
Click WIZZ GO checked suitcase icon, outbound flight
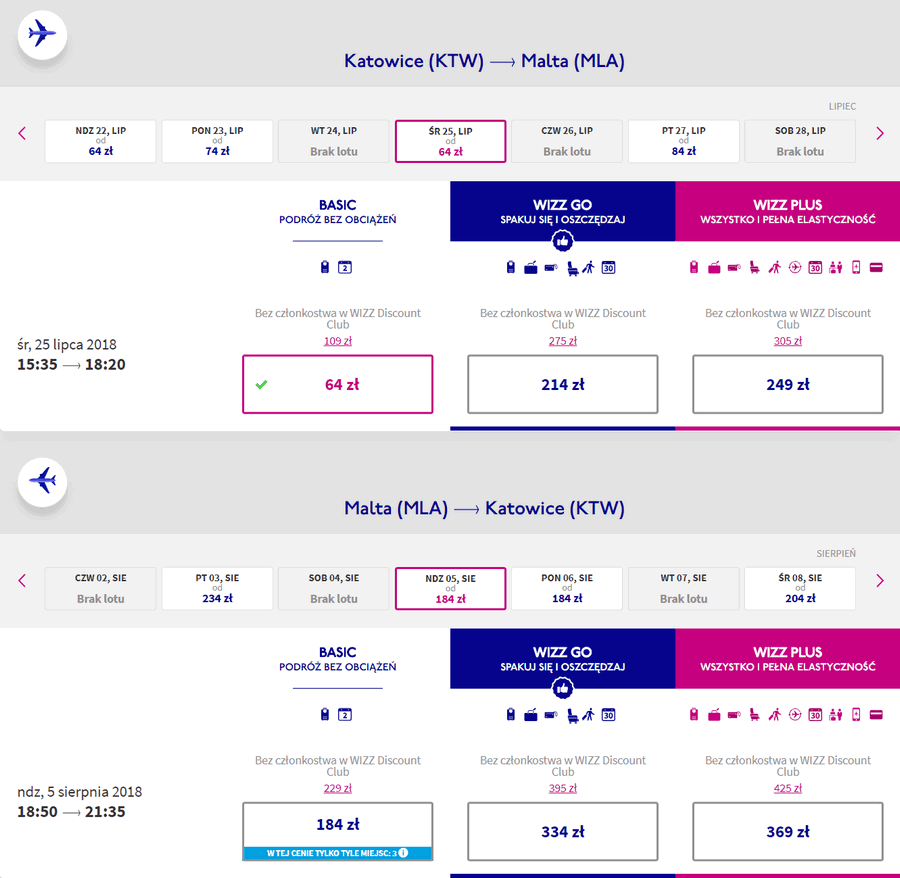click(x=531, y=267)
